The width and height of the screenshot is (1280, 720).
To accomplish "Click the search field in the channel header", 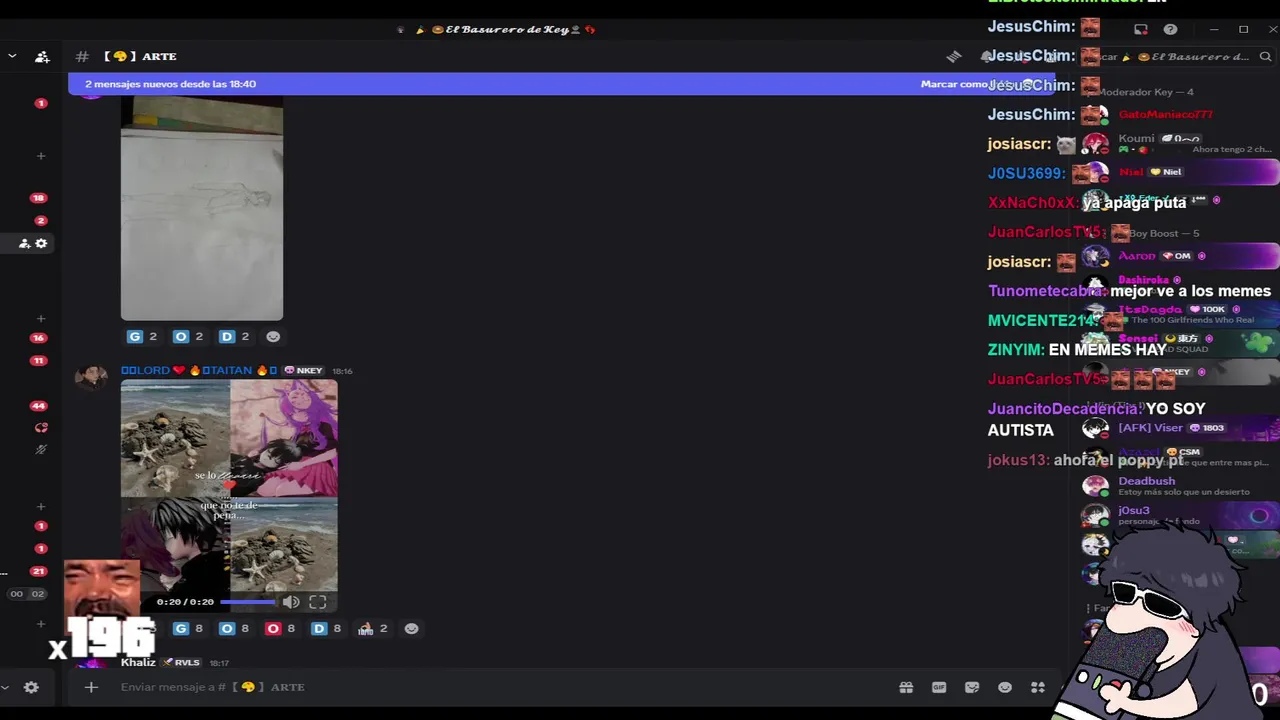I will click(x=1180, y=57).
